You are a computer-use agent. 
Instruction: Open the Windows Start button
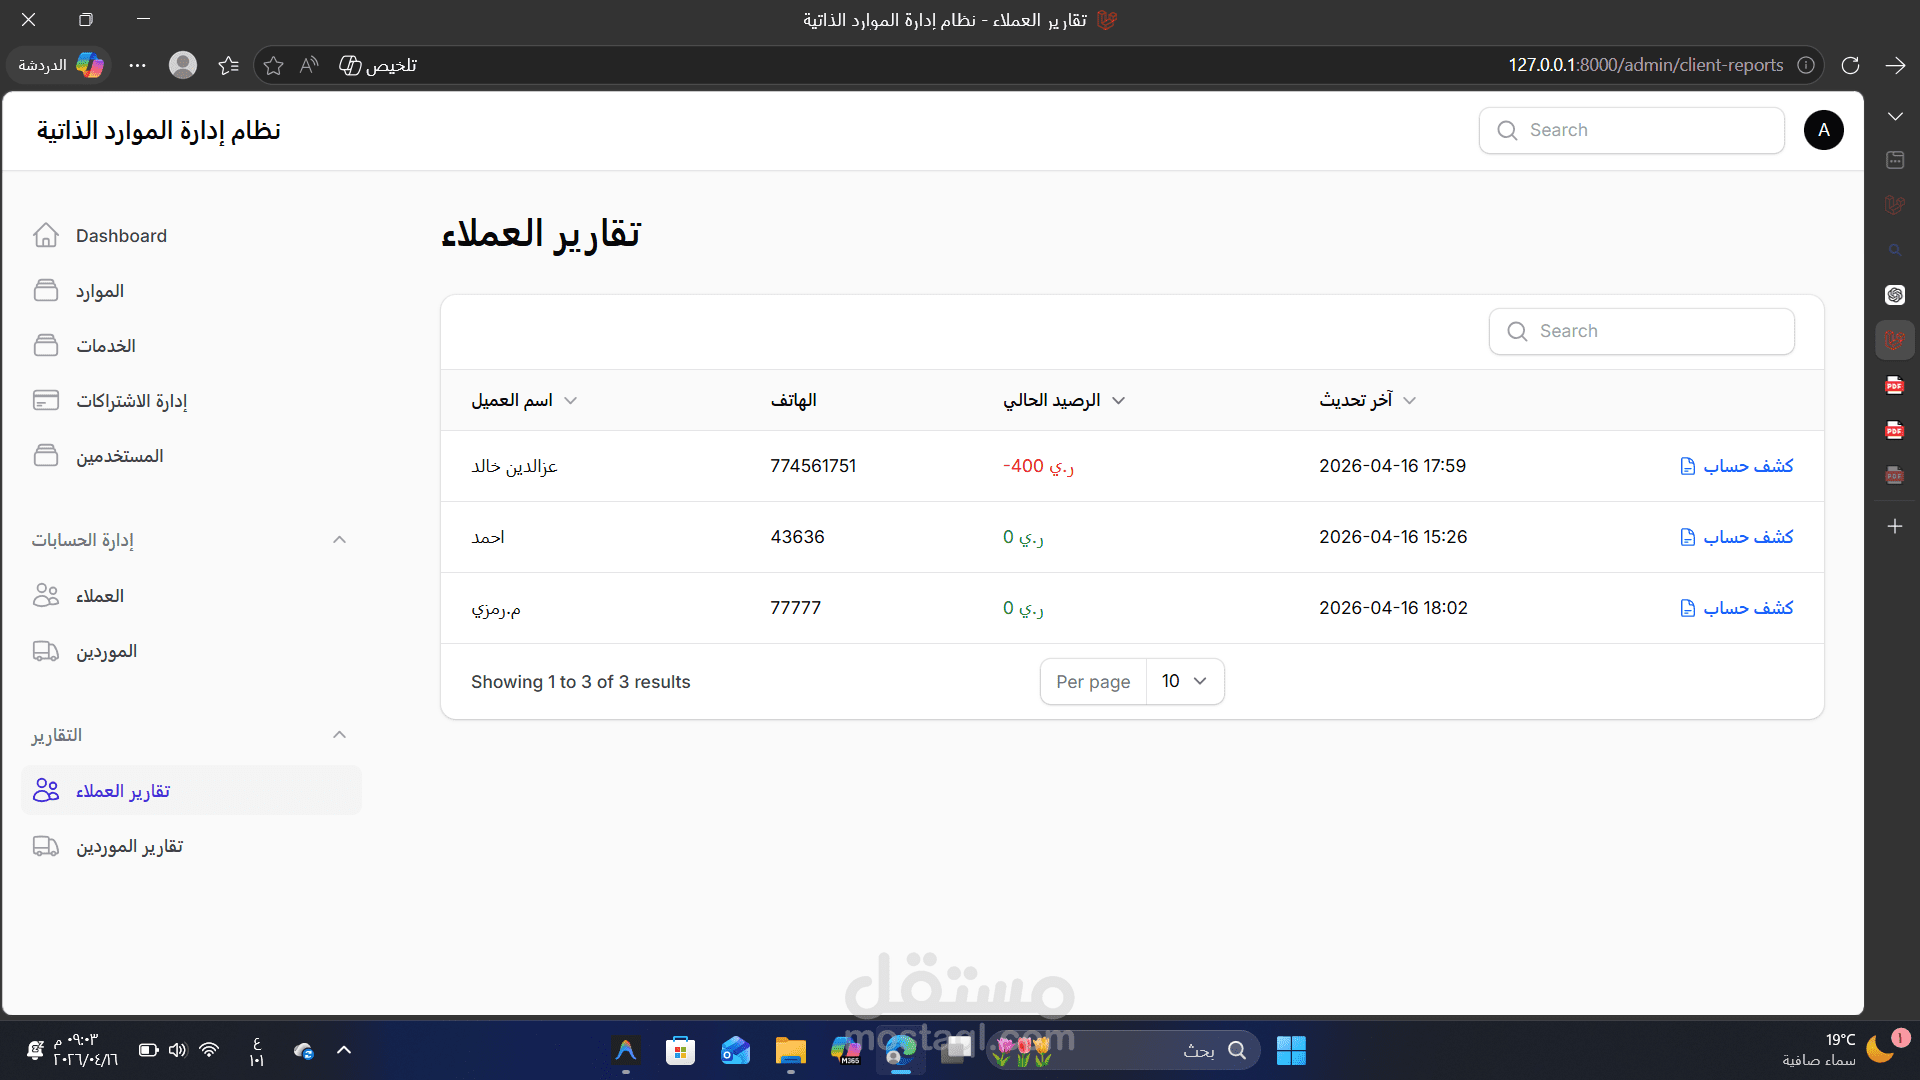[1291, 1050]
